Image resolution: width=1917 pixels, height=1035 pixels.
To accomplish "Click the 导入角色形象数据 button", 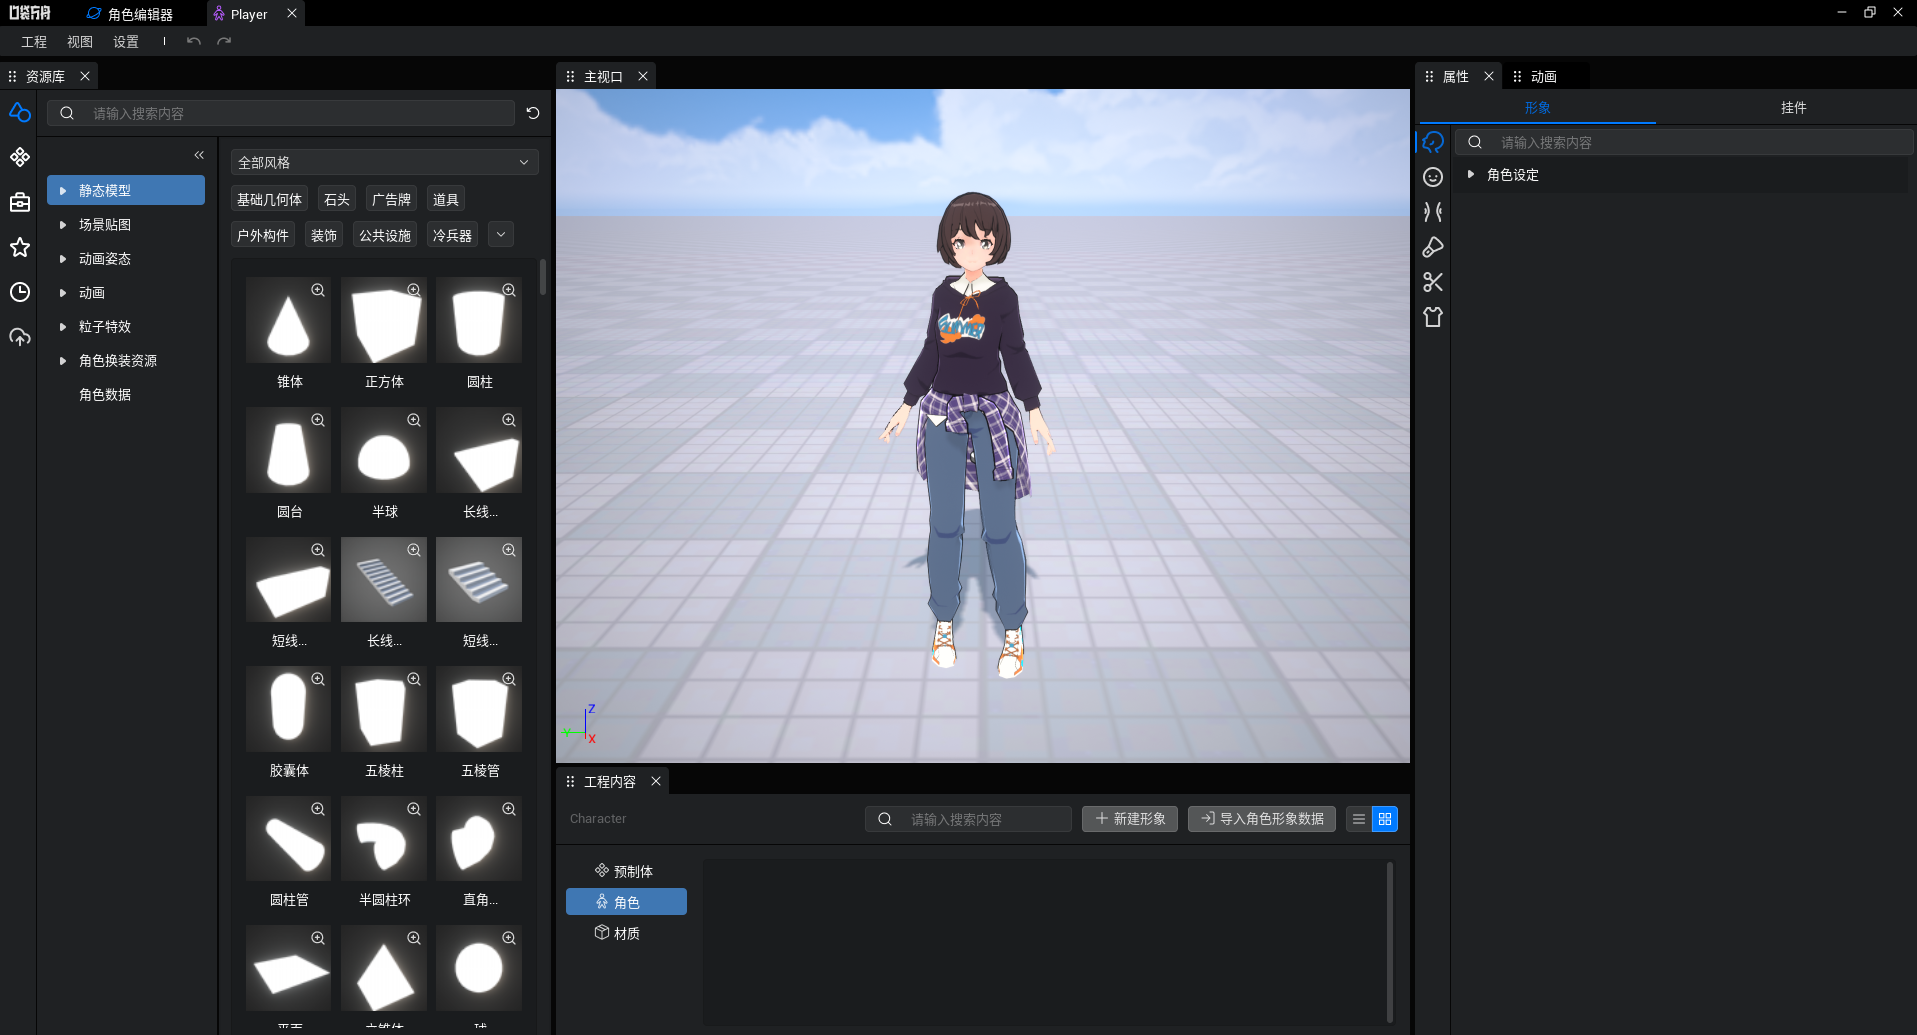I will point(1262,819).
